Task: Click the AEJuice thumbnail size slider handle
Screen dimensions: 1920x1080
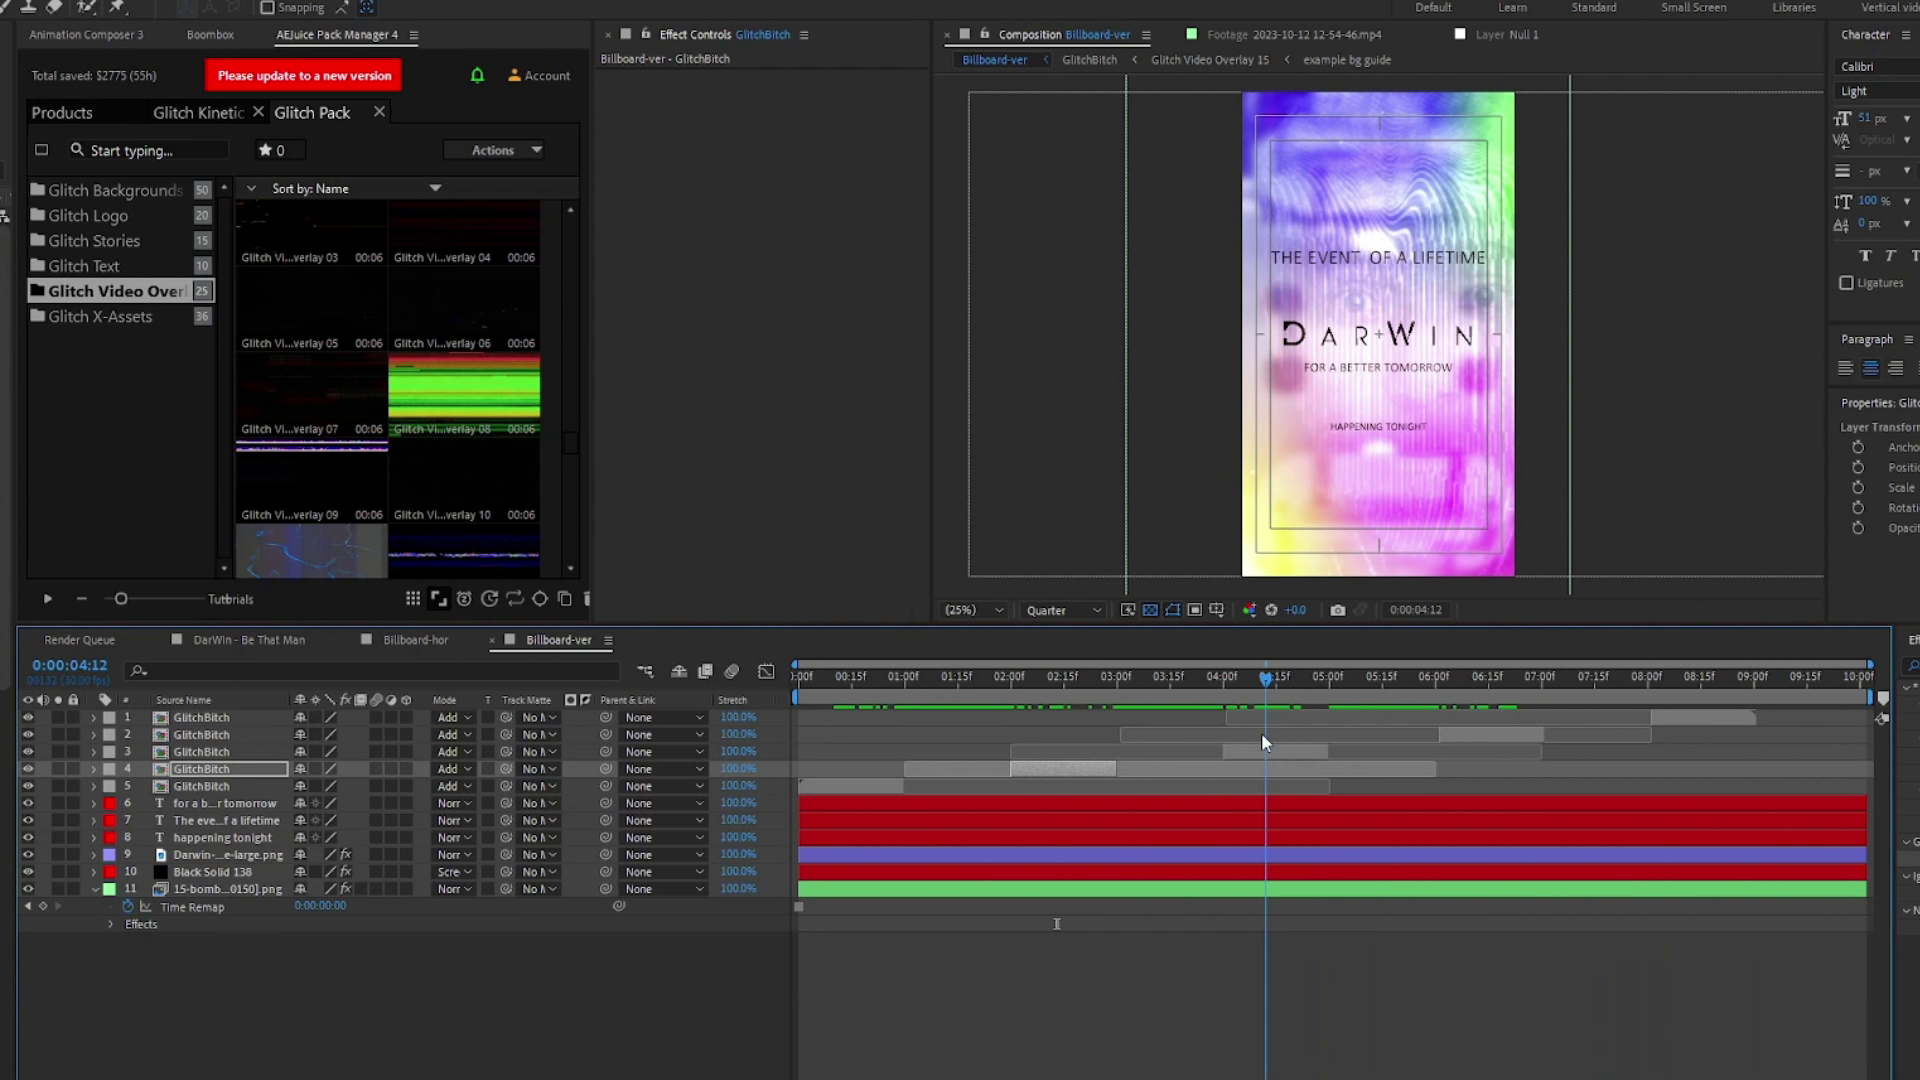Action: point(121,599)
